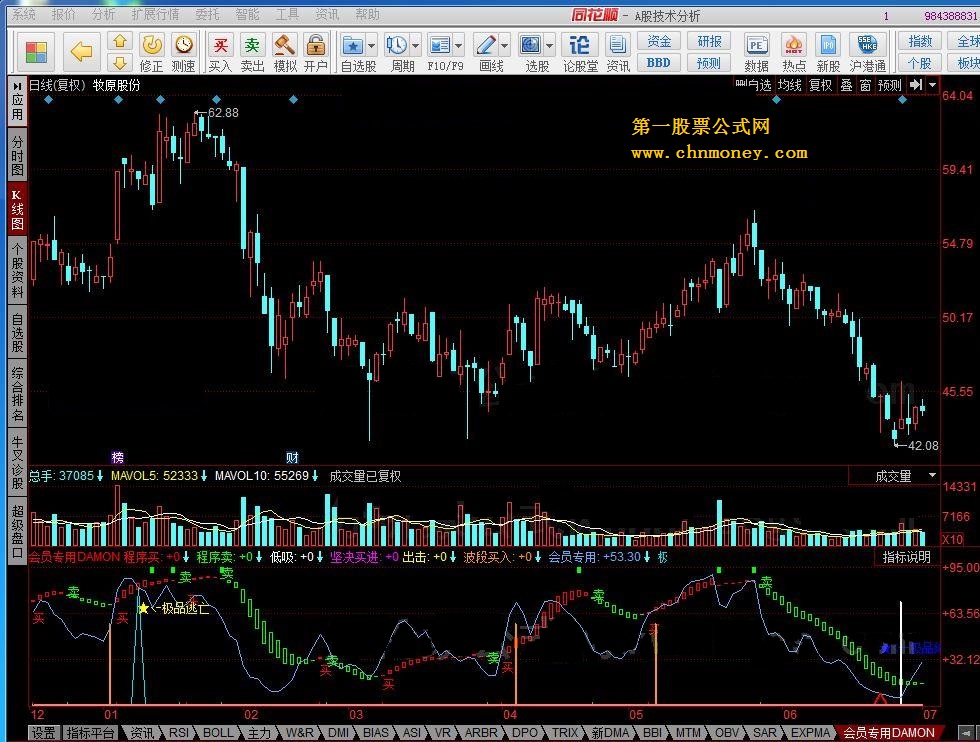
Task: Expand the 画线 drawing dropdown arrow
Action: [x=504, y=46]
